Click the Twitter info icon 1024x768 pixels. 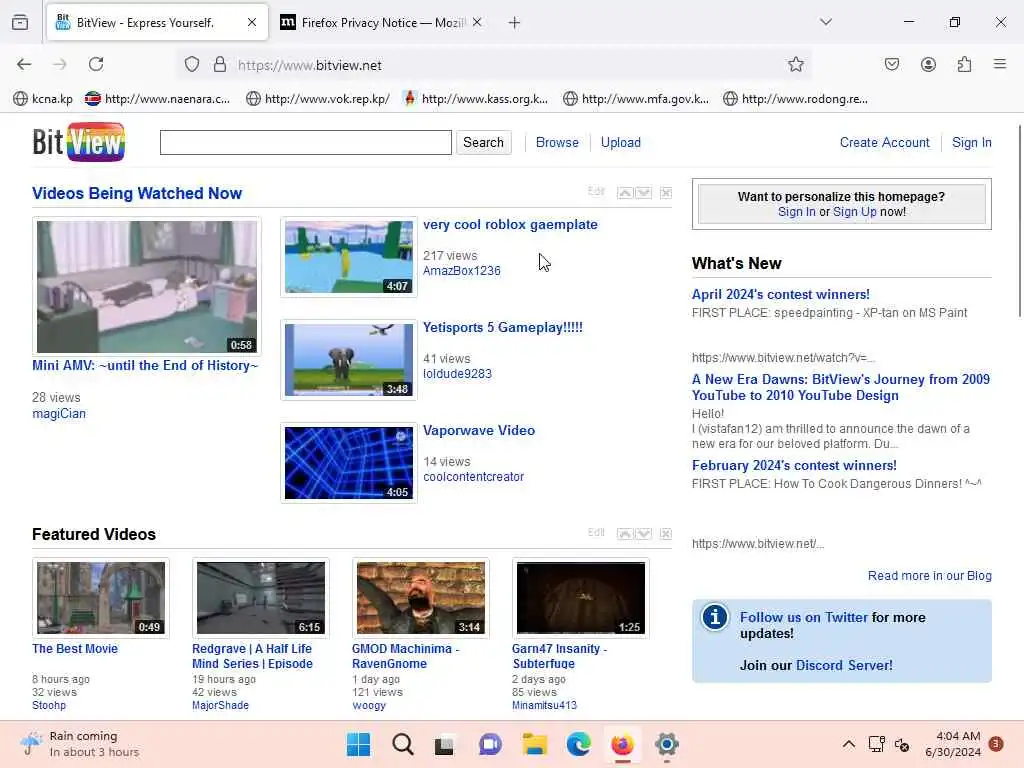714,616
